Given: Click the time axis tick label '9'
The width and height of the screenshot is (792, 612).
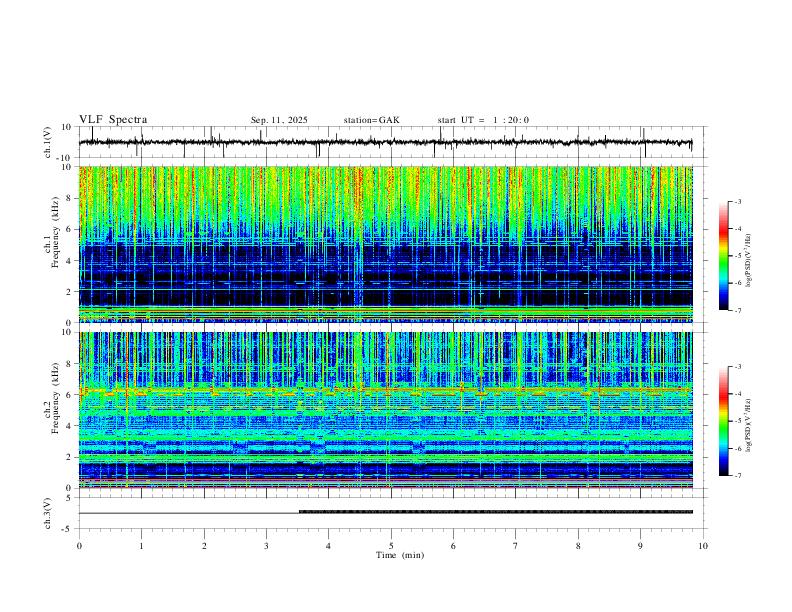Looking at the screenshot, I should [x=640, y=546].
